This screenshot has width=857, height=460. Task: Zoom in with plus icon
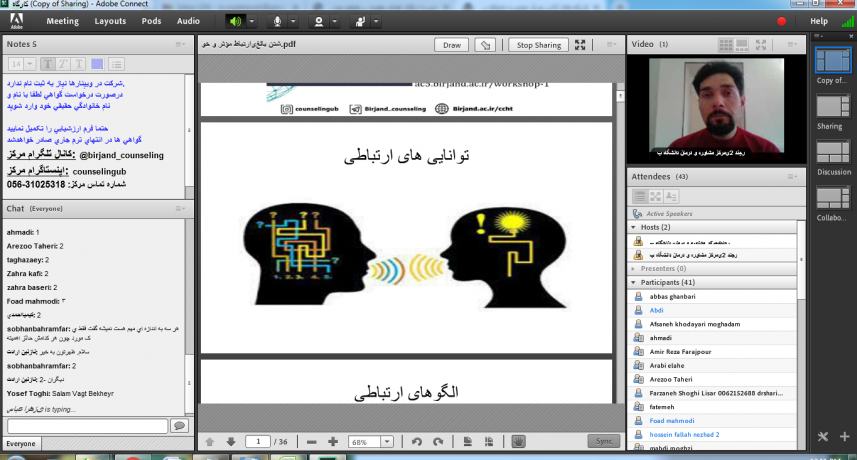(x=333, y=441)
